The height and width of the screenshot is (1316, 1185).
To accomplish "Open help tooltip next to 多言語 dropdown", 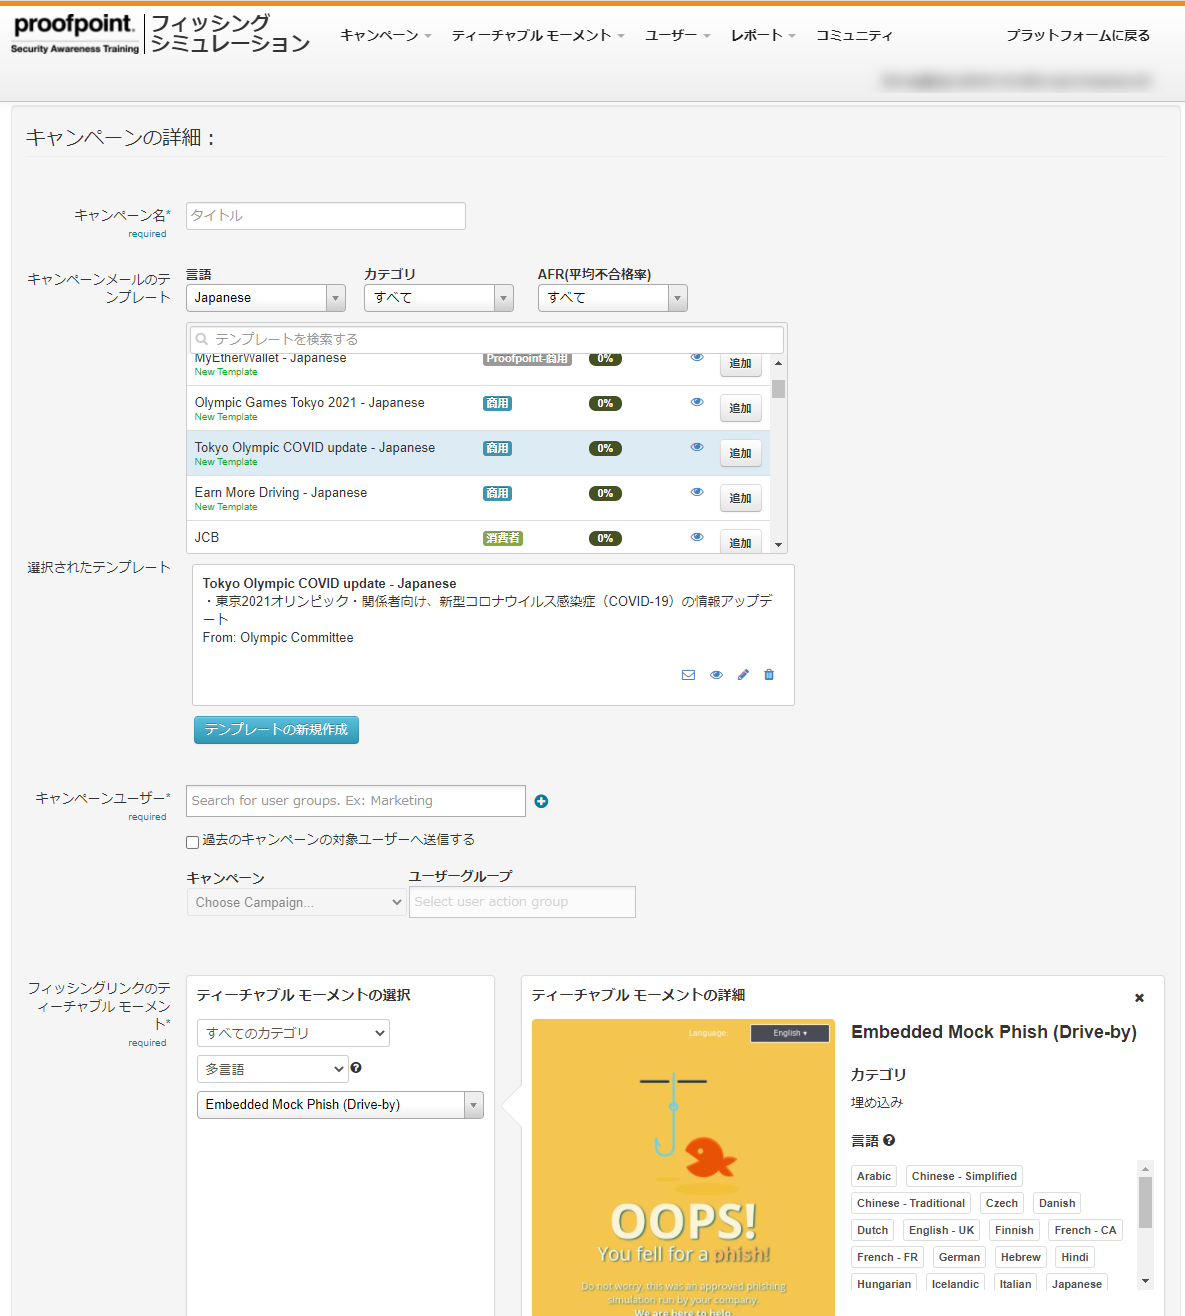I will tap(356, 1068).
